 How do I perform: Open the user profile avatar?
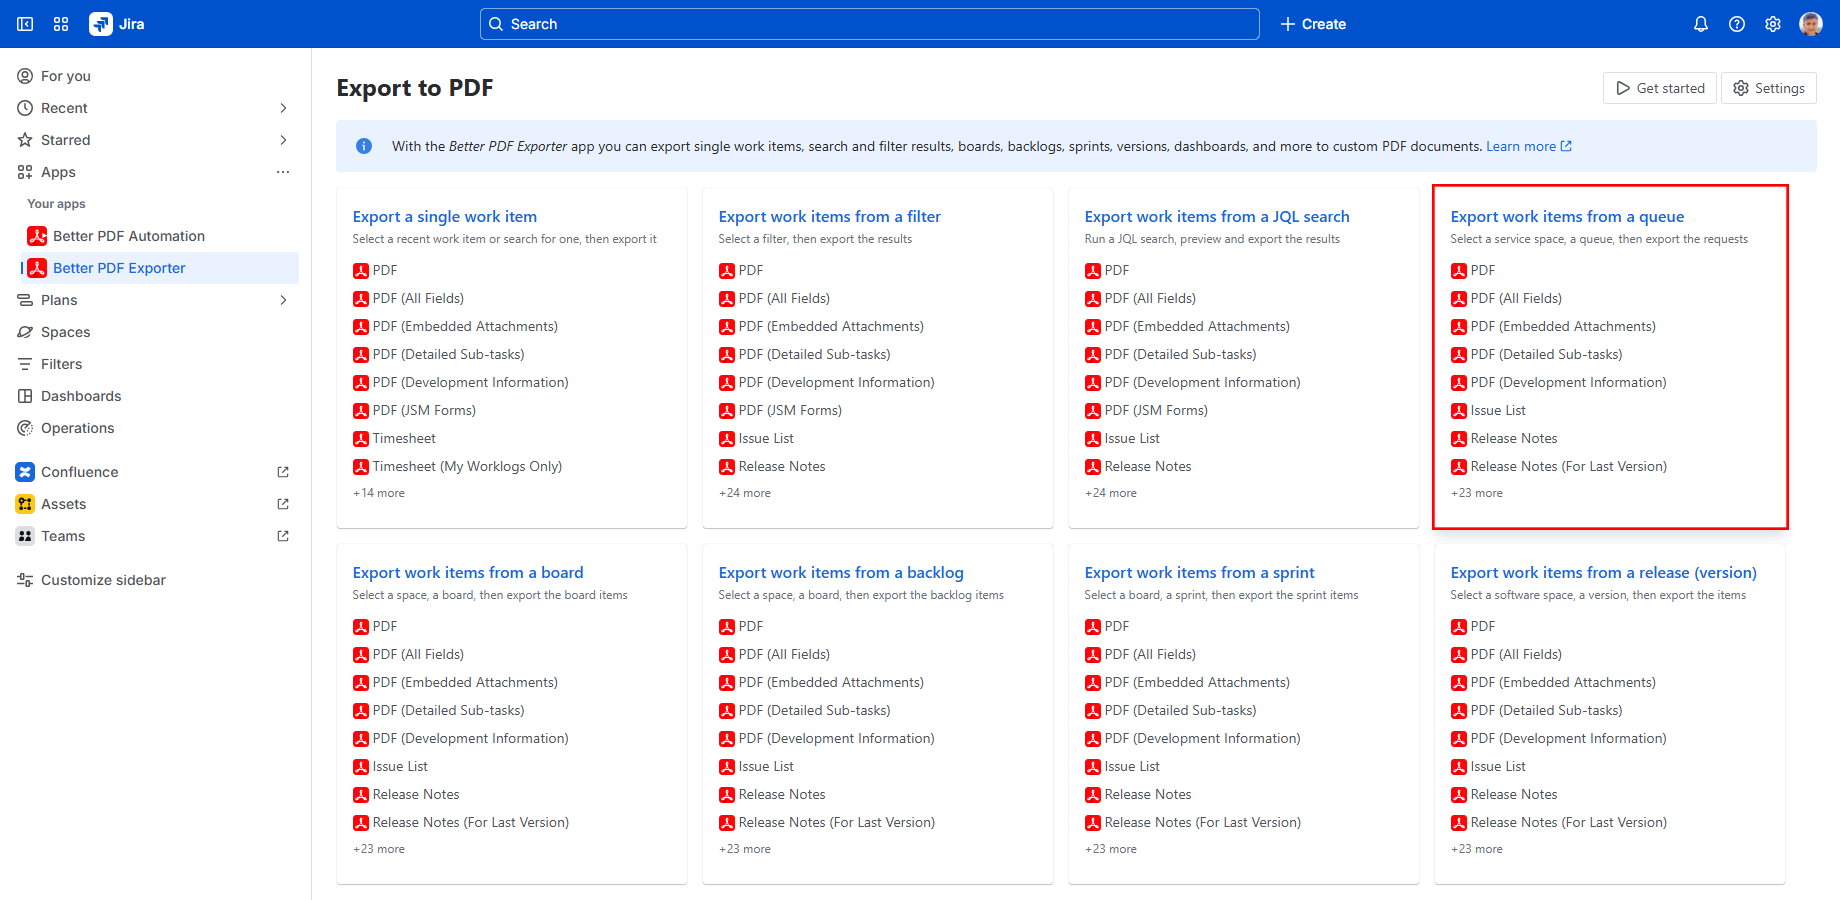(1810, 24)
